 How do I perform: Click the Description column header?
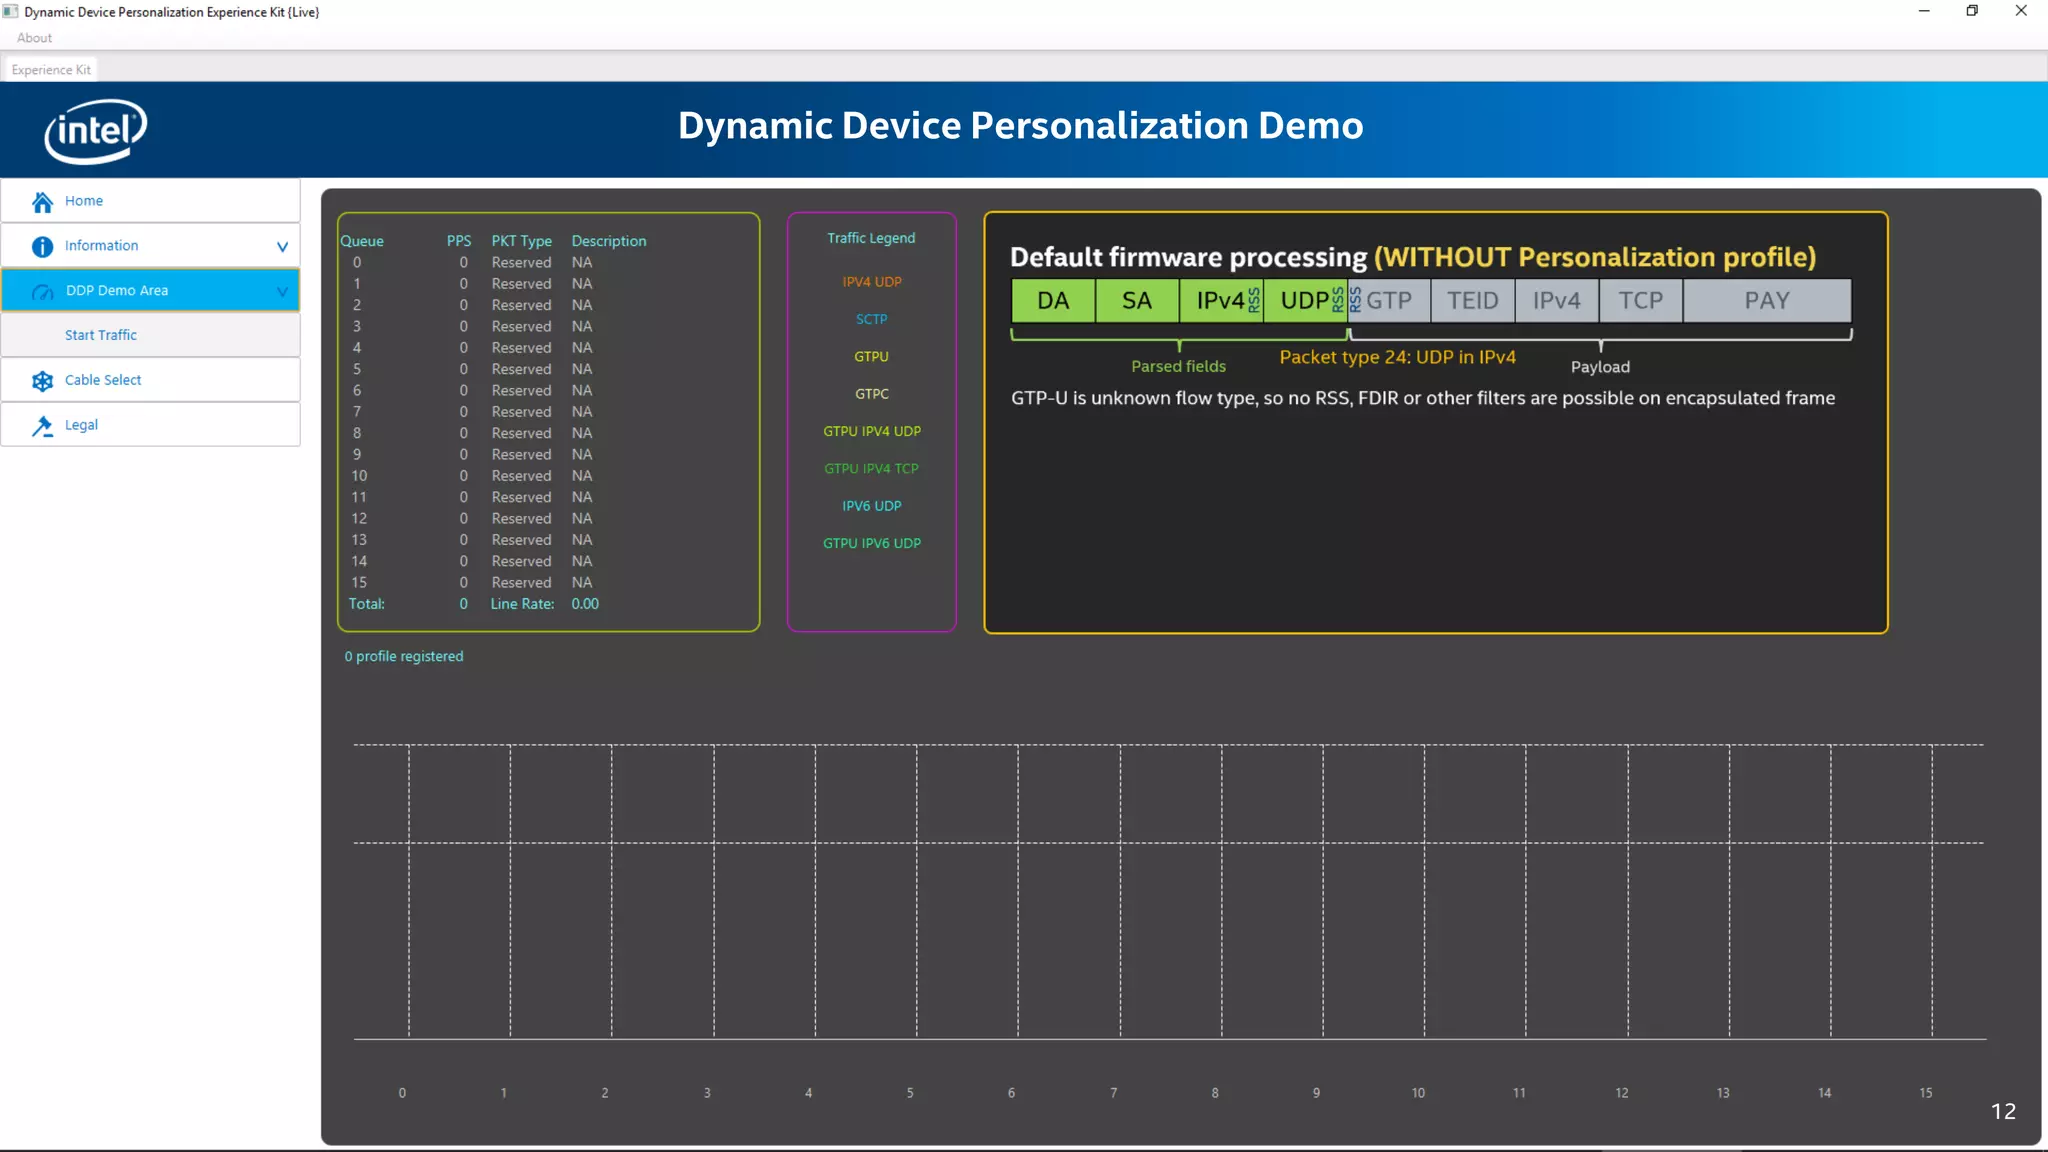(609, 241)
